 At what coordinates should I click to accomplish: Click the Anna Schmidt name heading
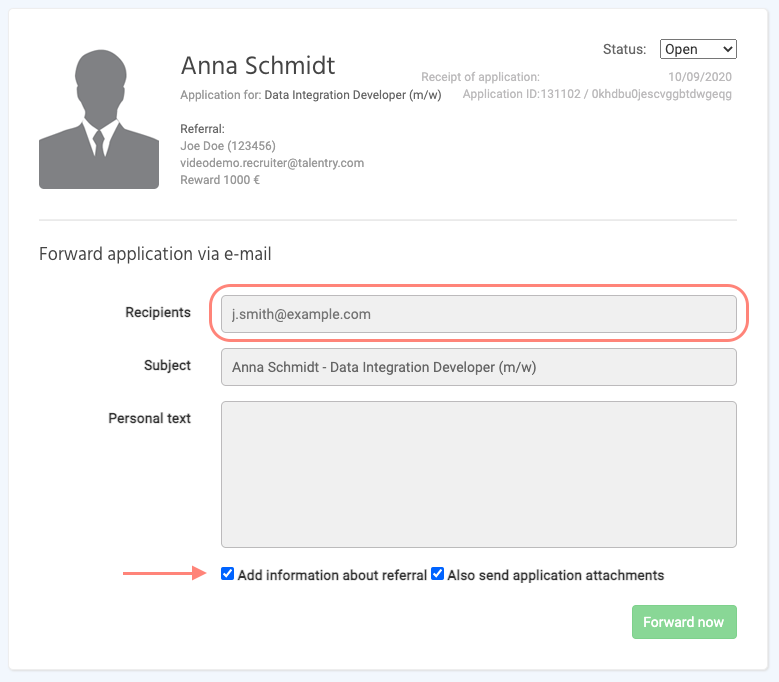[258, 66]
